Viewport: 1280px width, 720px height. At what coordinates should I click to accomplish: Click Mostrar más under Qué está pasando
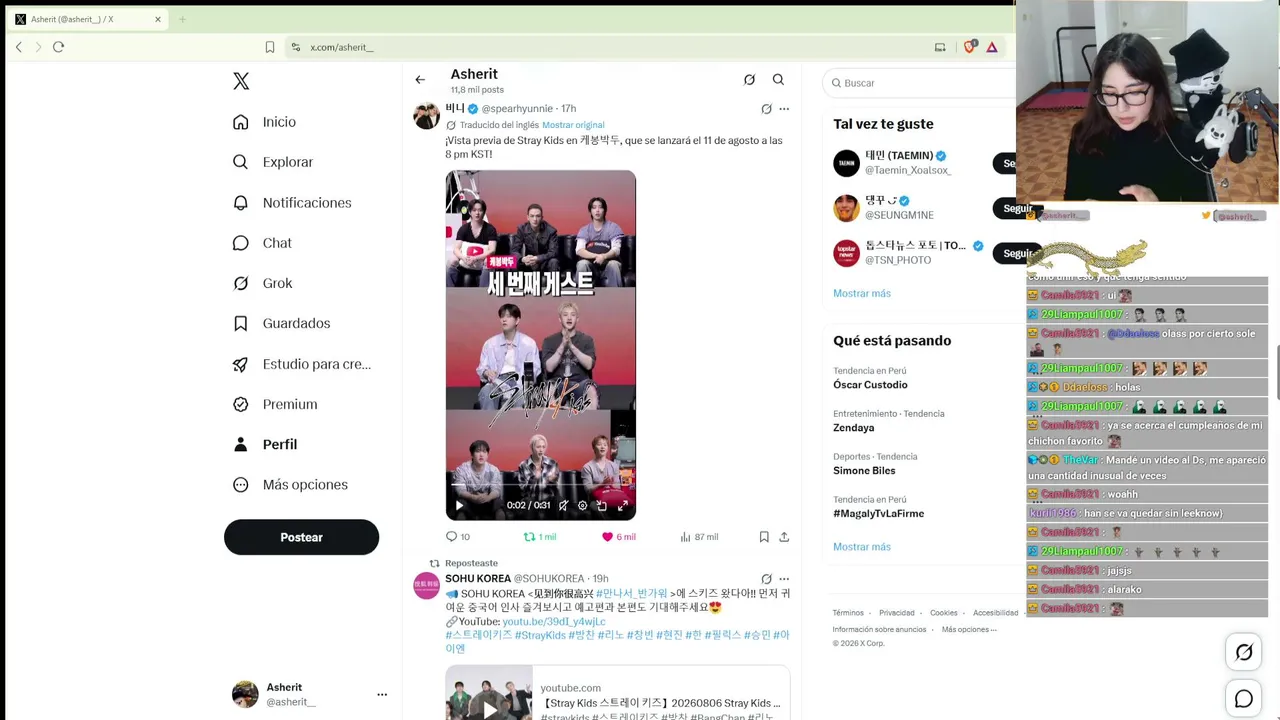click(x=861, y=547)
